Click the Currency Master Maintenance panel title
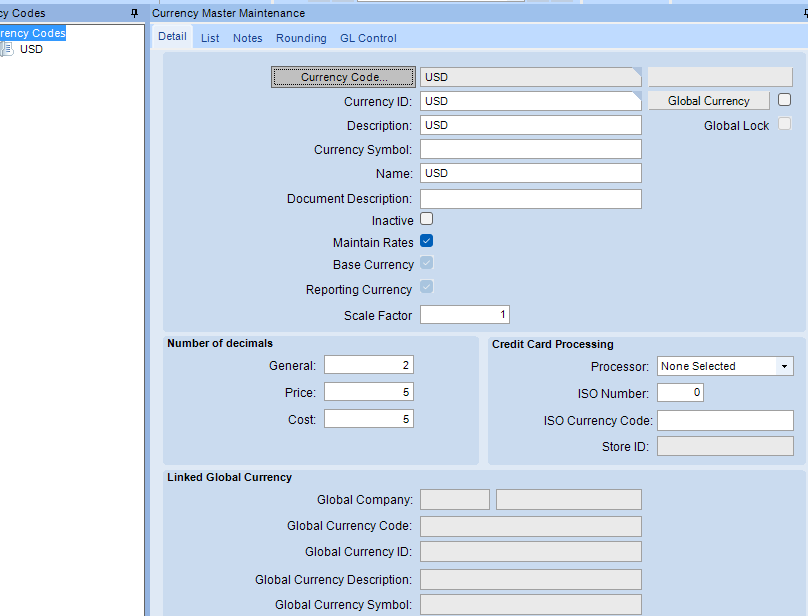 click(228, 13)
